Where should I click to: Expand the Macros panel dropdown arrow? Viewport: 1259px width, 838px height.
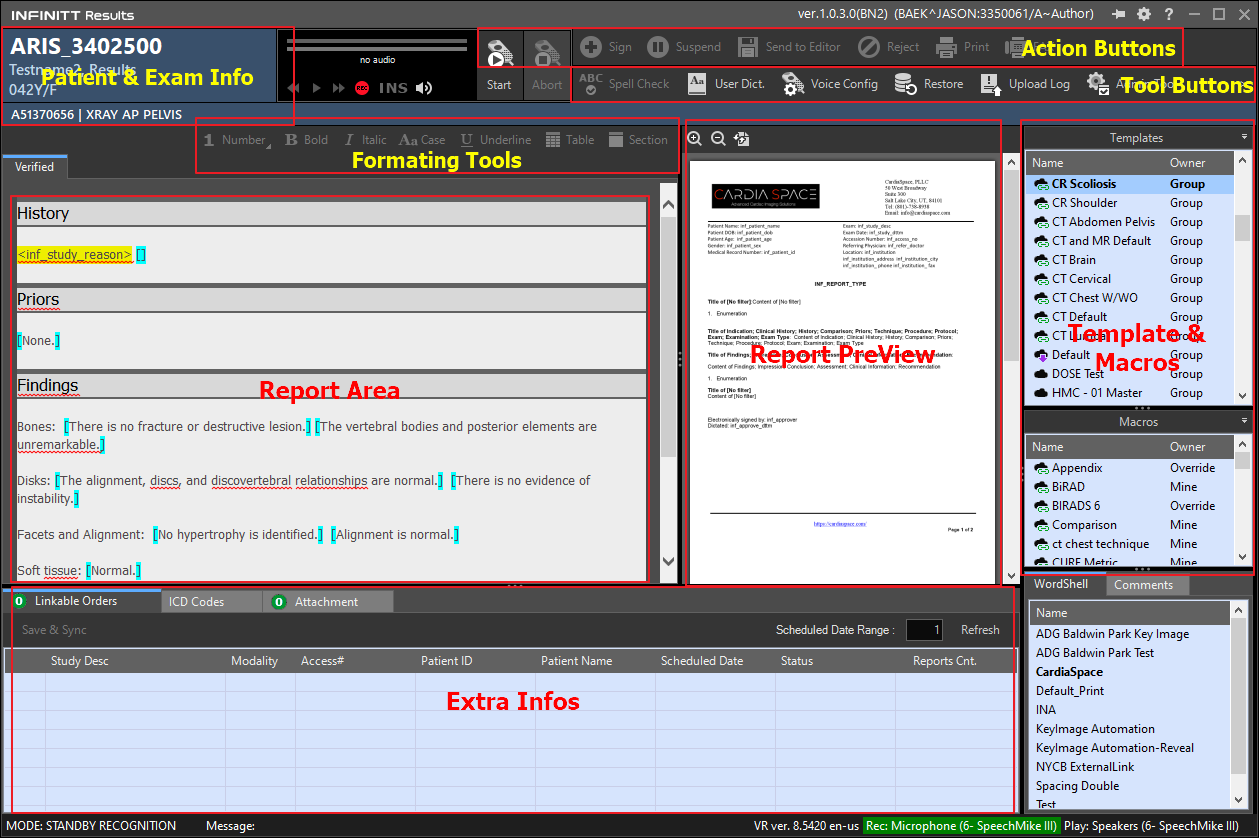pos(1245,421)
